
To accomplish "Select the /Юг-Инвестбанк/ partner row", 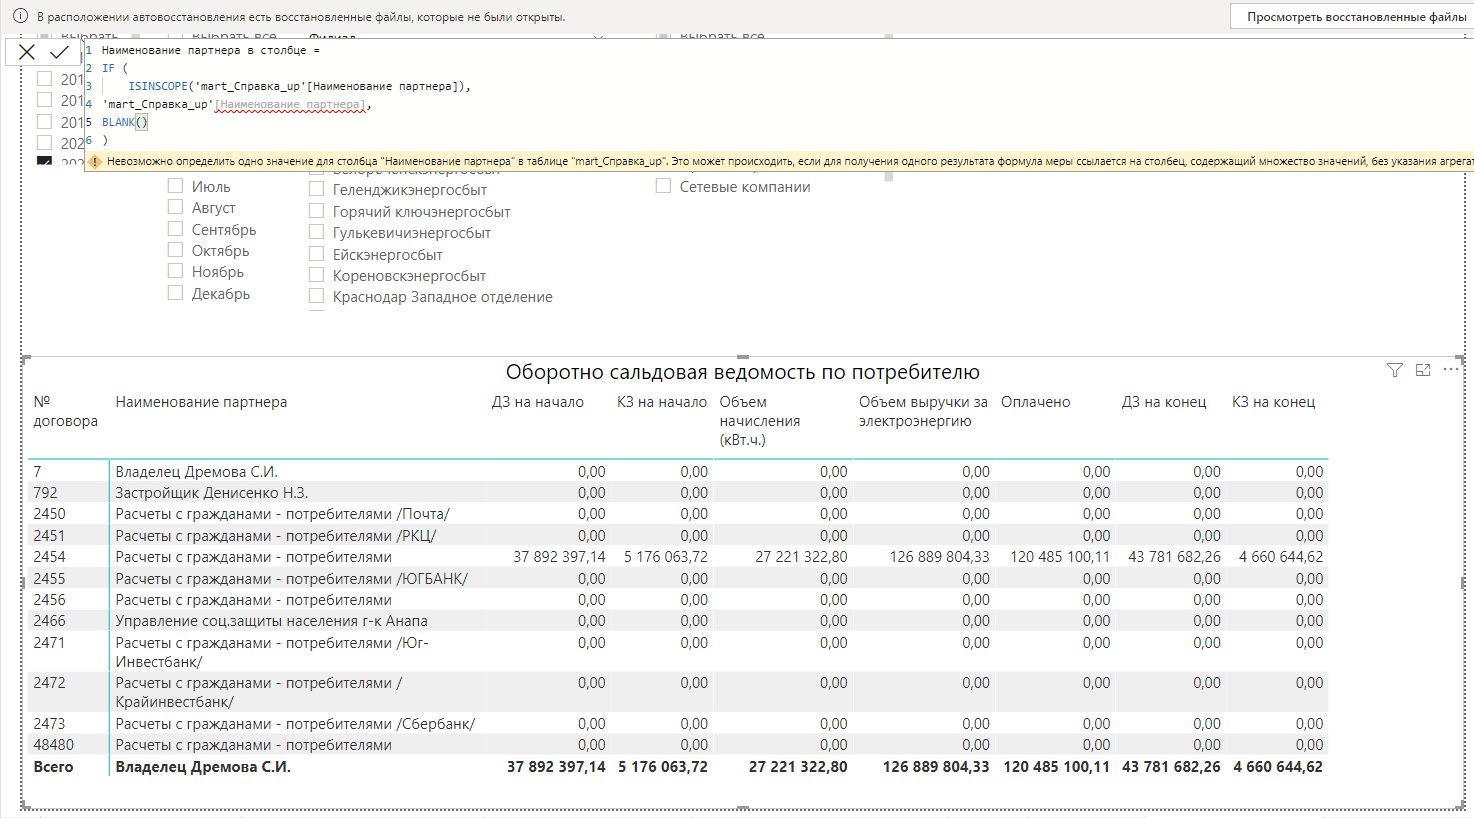I will click(x=678, y=652).
